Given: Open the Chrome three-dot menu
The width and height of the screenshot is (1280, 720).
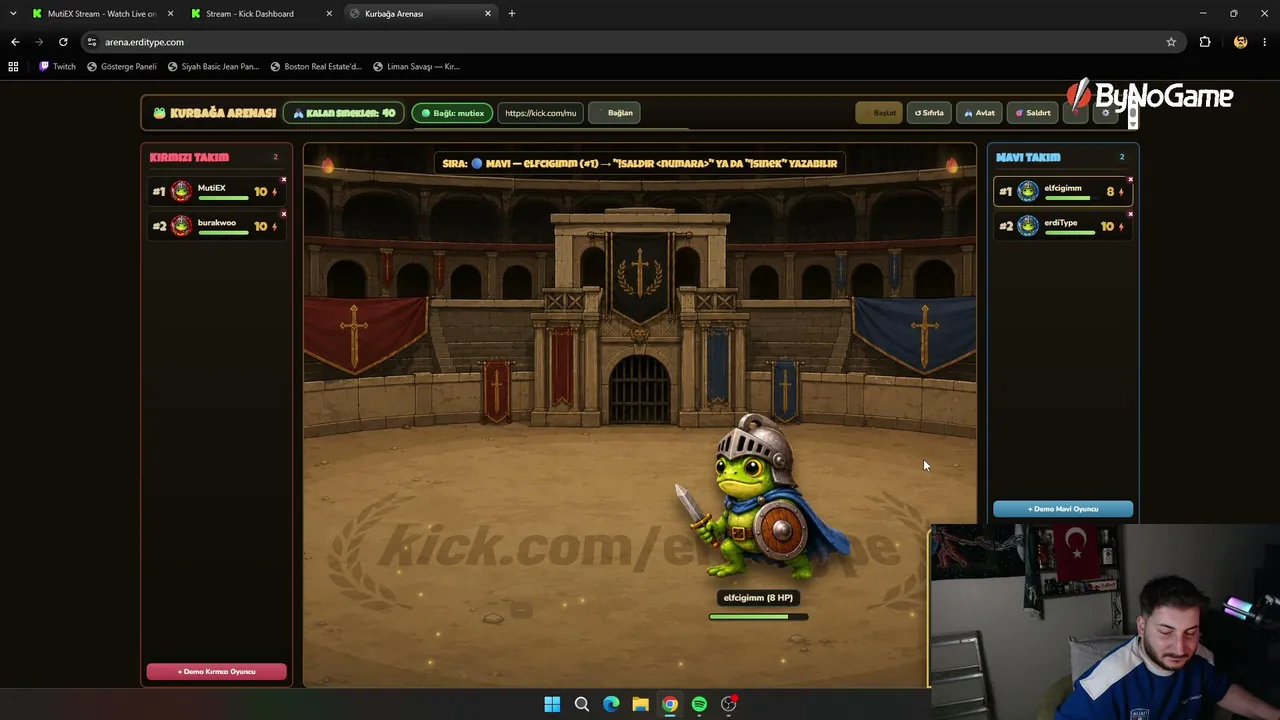Looking at the screenshot, I should (x=1265, y=42).
